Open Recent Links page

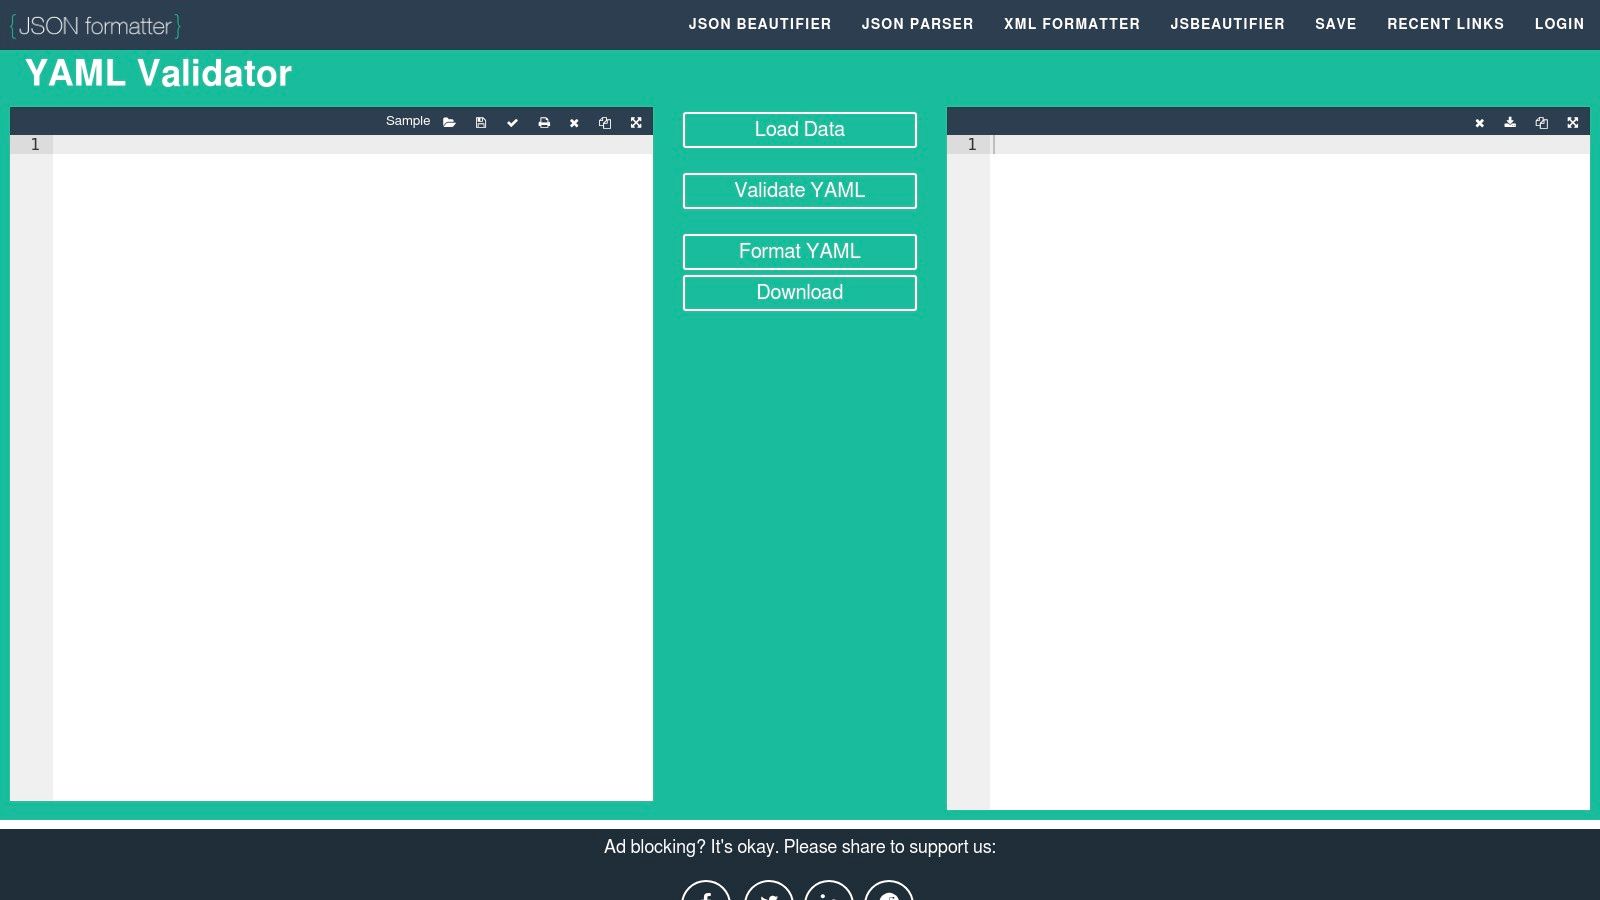coord(1446,24)
